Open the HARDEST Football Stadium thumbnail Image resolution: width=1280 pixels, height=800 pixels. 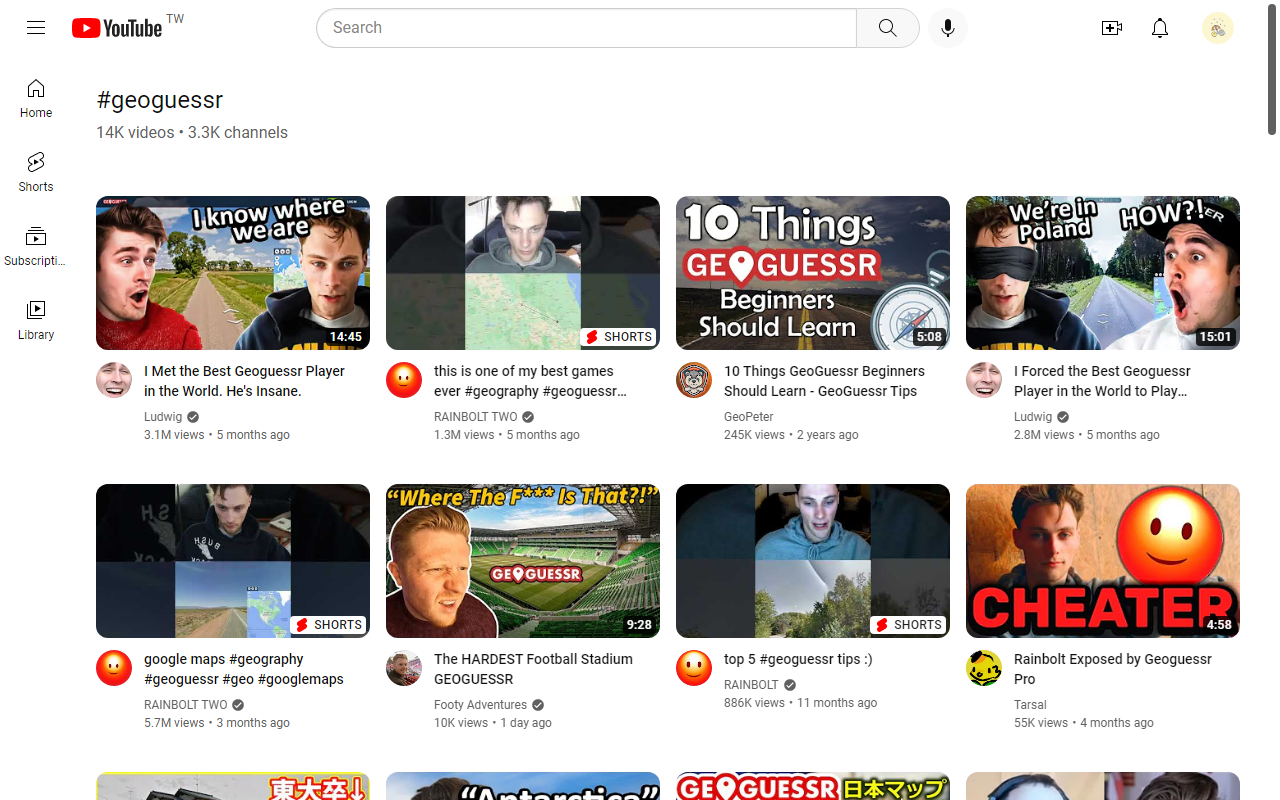[x=523, y=561]
